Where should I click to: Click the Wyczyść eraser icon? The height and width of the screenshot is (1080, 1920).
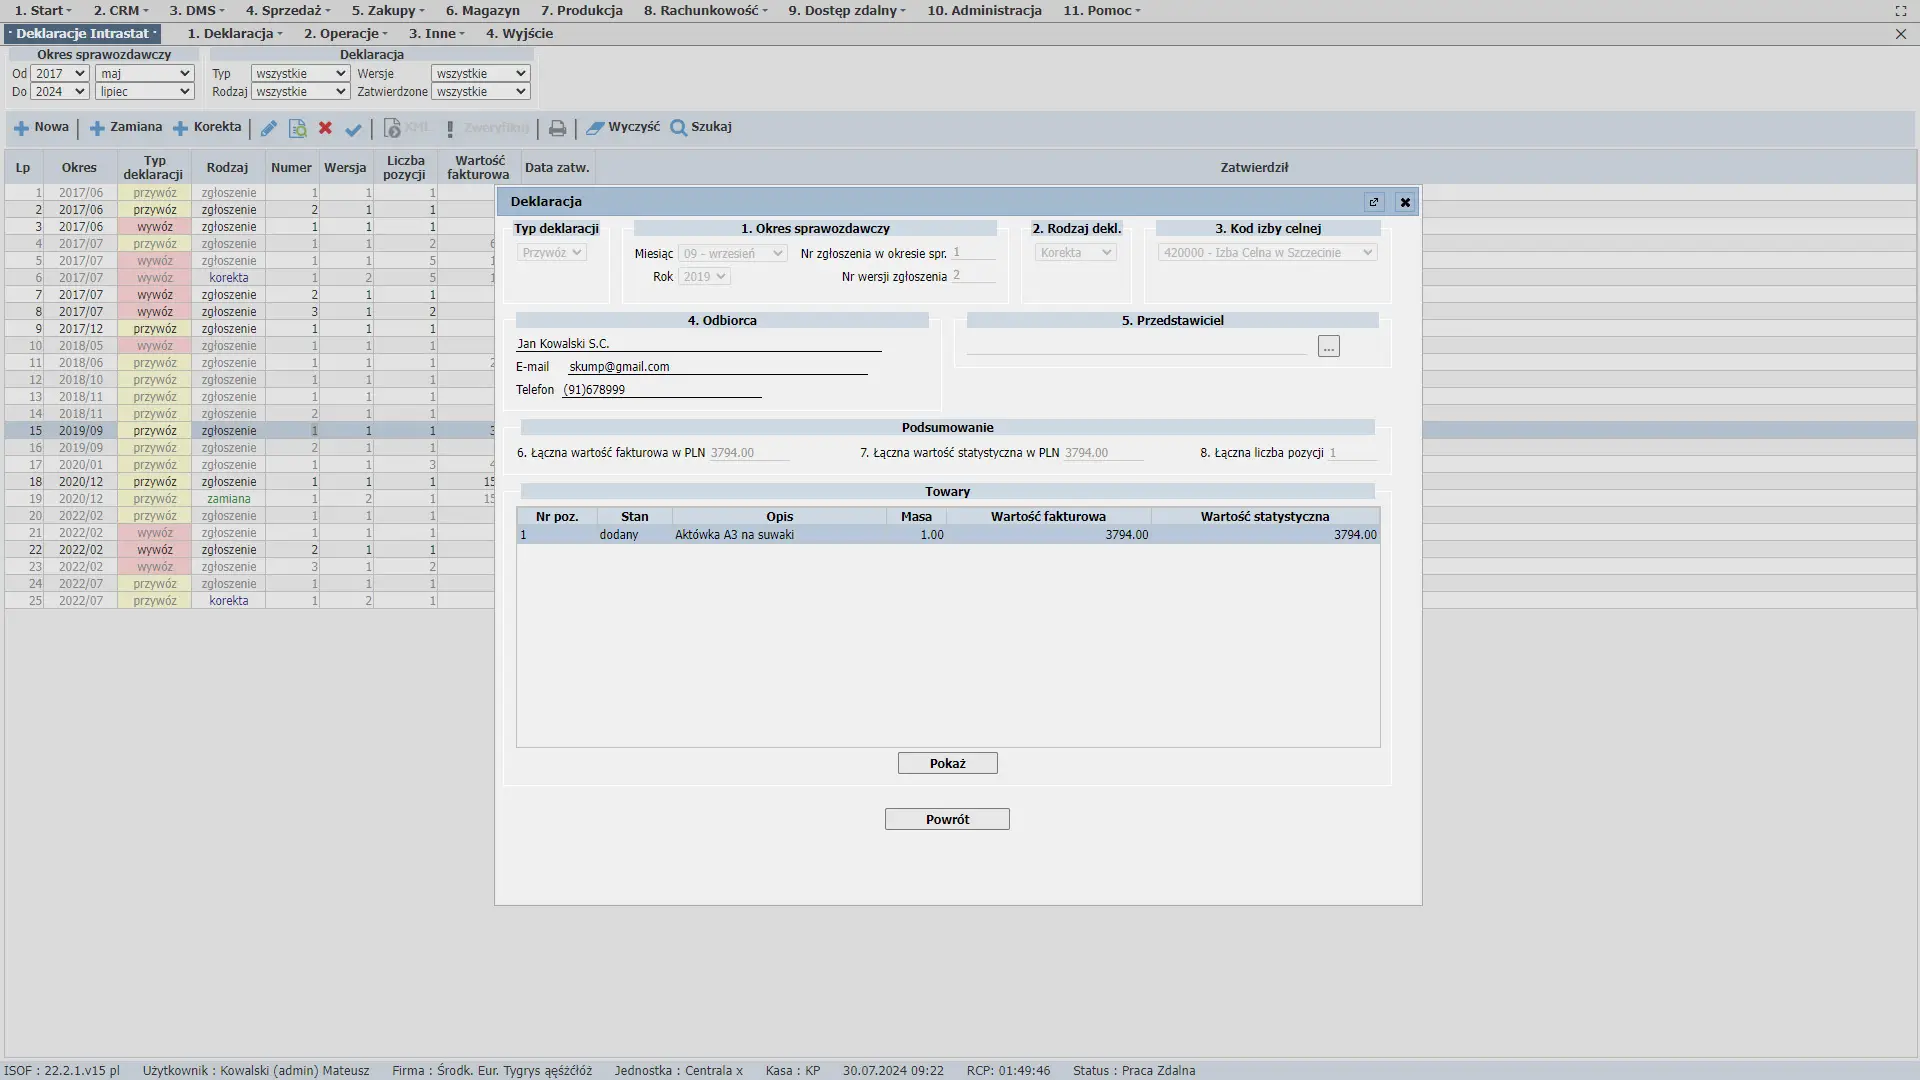click(595, 128)
